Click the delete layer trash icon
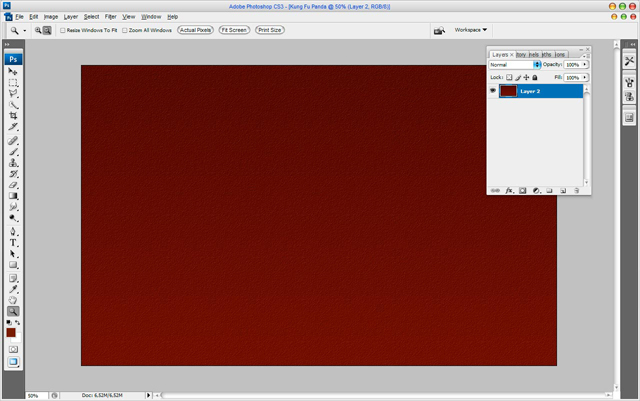 pos(576,191)
